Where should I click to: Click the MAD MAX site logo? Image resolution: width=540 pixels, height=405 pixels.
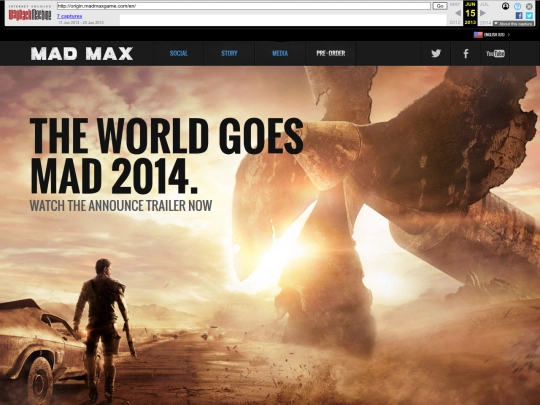pos(82,54)
